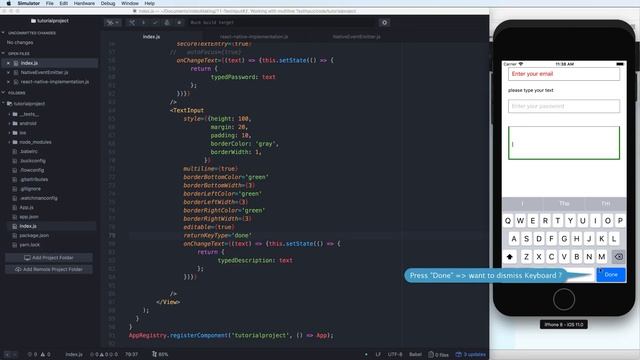Click Add Project Folder button
This screenshot has width=640, height=360.
click(x=49, y=258)
